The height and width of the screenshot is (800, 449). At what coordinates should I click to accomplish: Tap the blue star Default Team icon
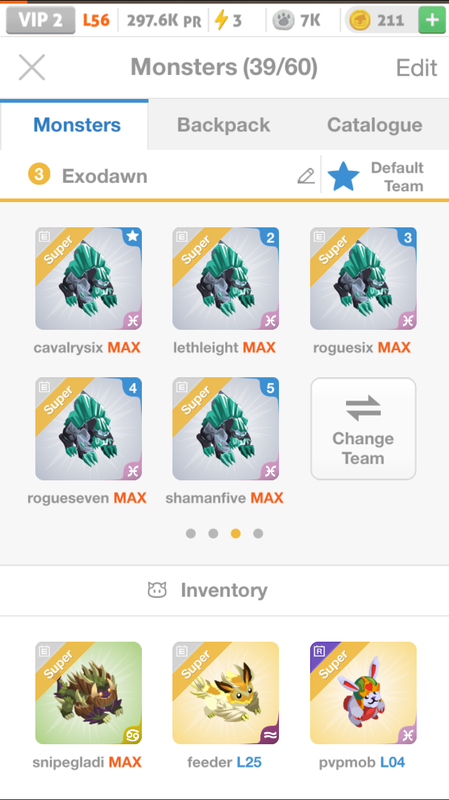click(x=343, y=176)
